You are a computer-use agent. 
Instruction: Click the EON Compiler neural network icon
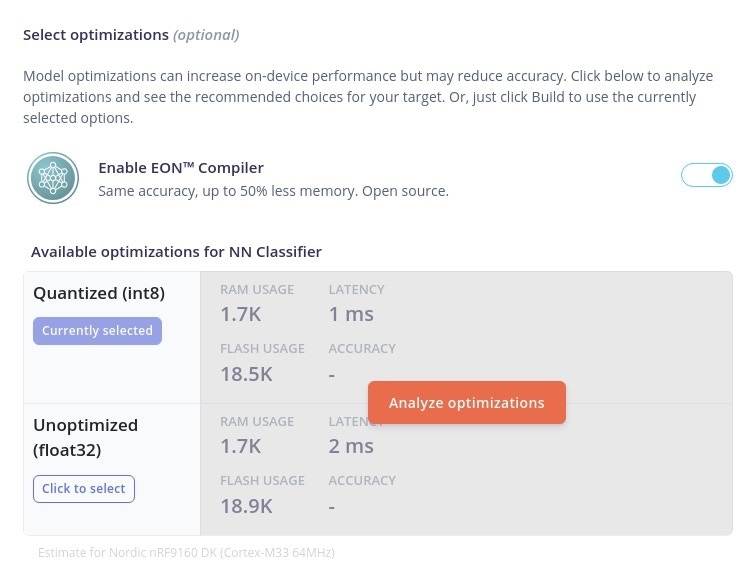pos(53,178)
